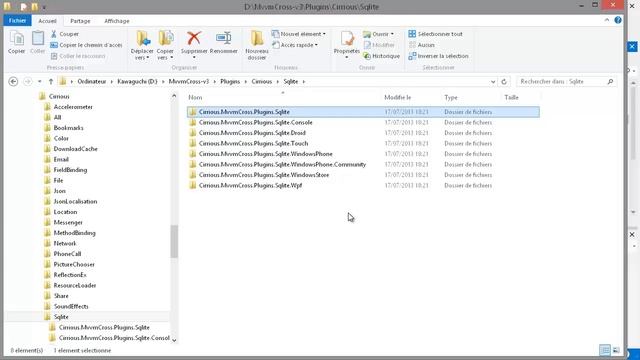Screen dimensions: 640x360
Task: Click Sélectionner tout
Action: click(x=436, y=34)
